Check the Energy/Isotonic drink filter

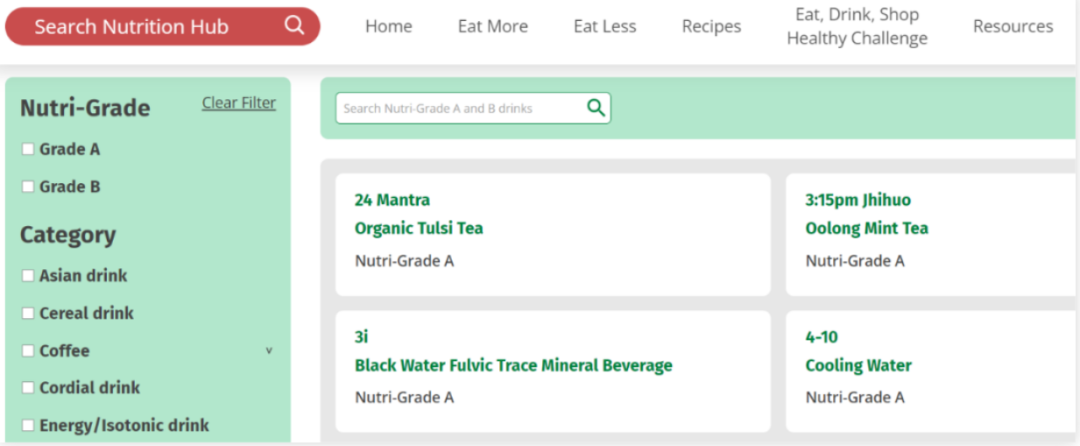[28, 425]
